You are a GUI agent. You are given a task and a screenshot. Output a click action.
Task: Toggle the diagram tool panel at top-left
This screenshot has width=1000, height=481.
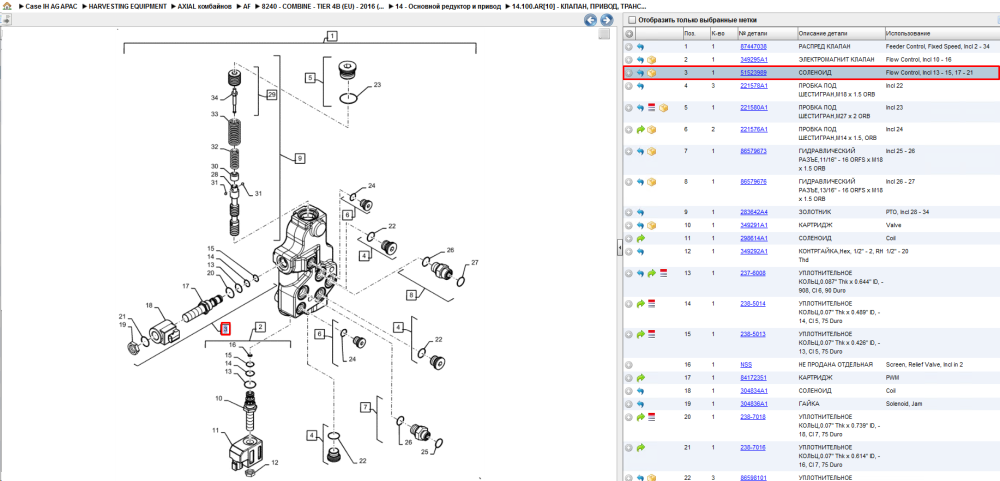coord(6,20)
